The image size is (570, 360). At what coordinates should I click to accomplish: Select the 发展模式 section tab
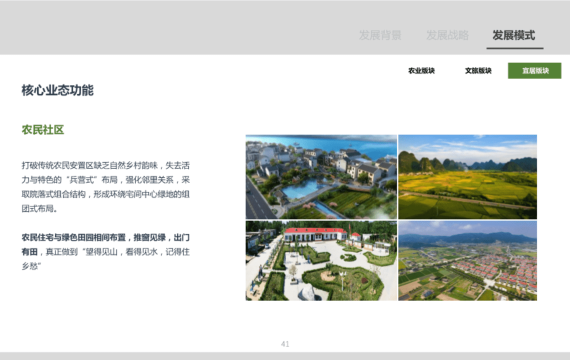514,35
